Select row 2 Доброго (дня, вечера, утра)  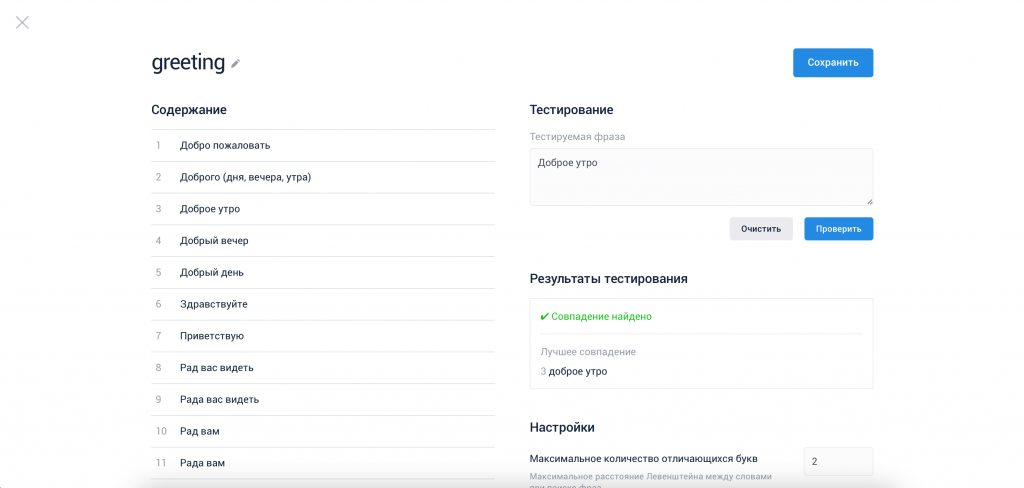click(x=245, y=177)
